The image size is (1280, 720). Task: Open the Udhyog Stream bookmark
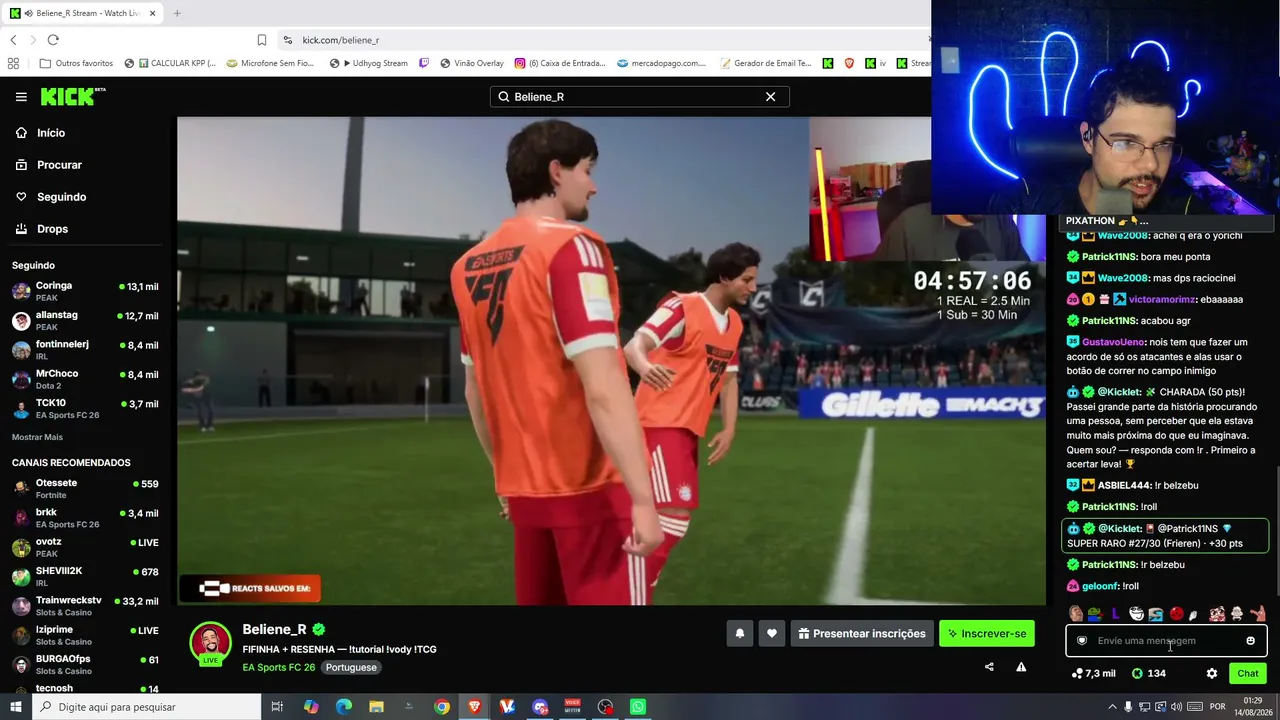[369, 63]
